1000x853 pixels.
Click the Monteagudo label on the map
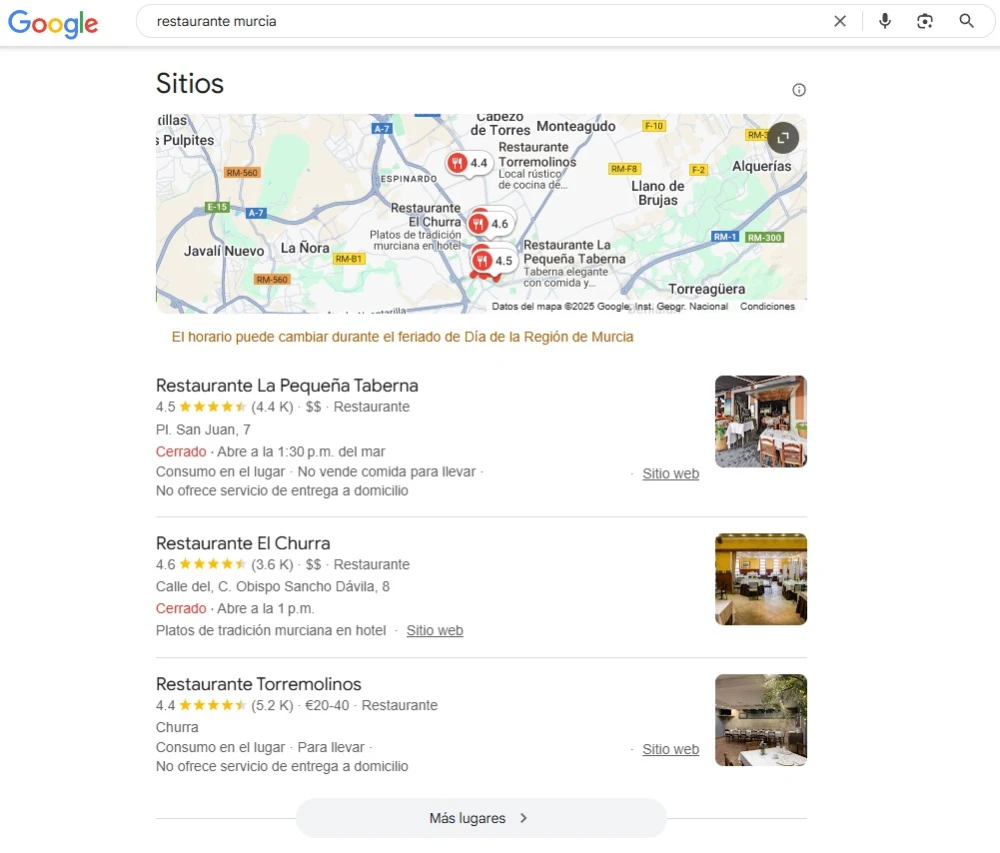576,126
